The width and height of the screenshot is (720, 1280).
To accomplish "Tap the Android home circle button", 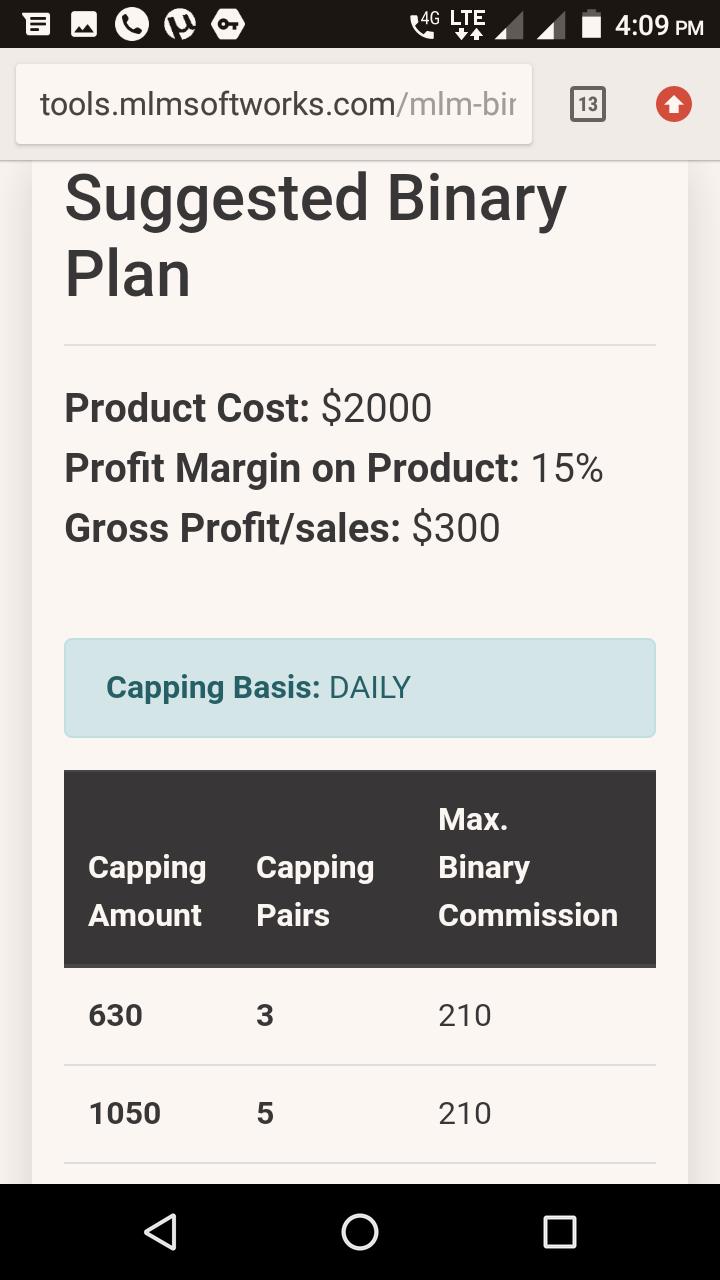I will (360, 1232).
